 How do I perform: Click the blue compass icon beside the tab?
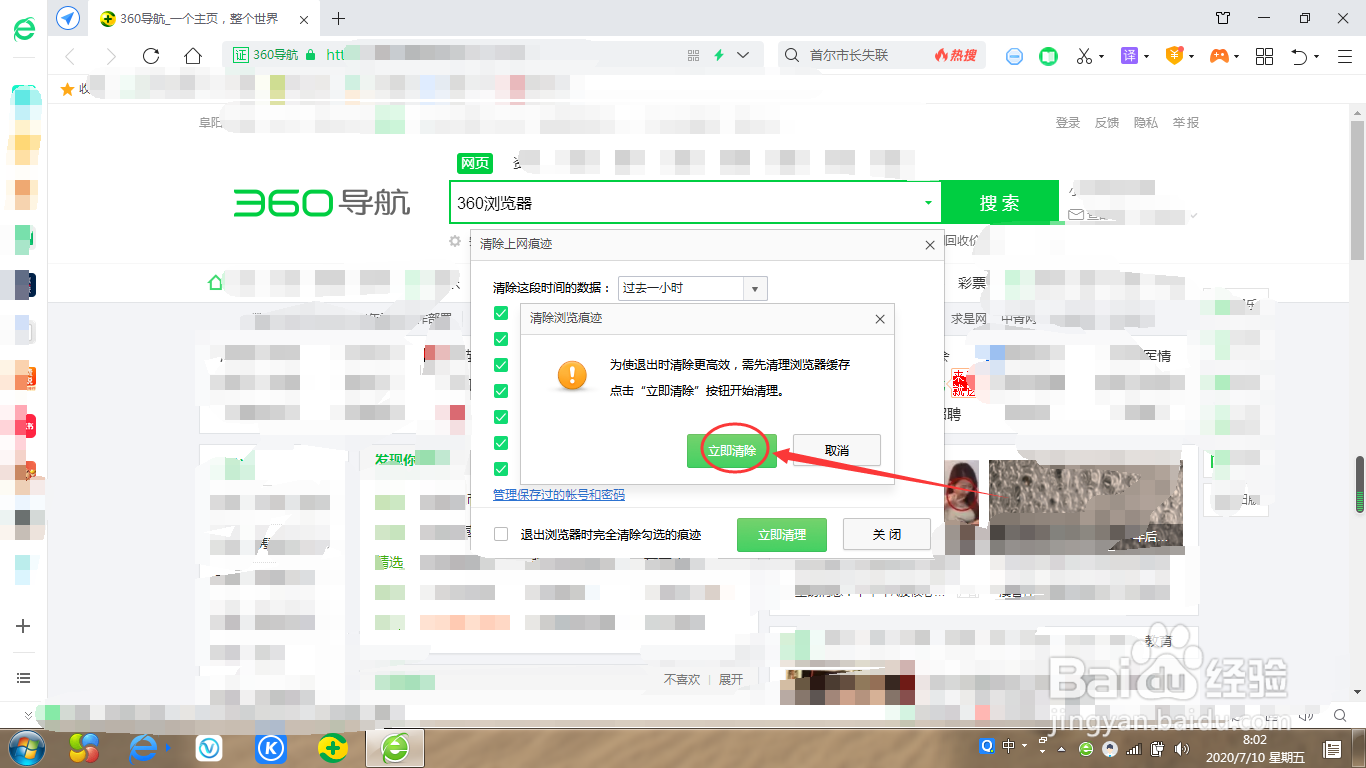coord(68,18)
